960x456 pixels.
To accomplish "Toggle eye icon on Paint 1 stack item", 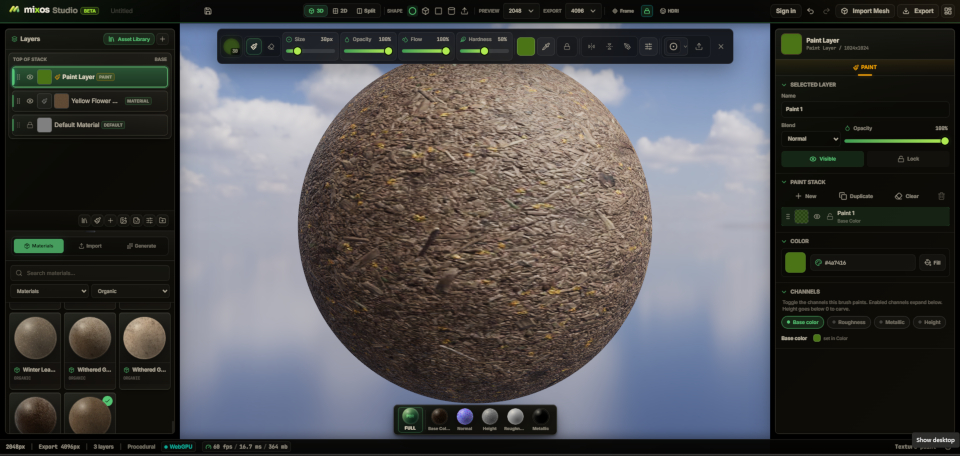I will click(817, 216).
